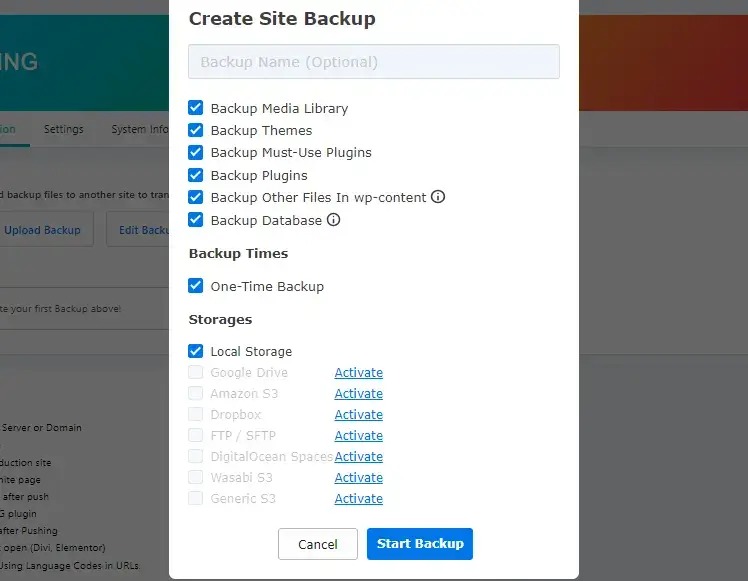Uncheck Backup Media Library checkbox

point(196,108)
